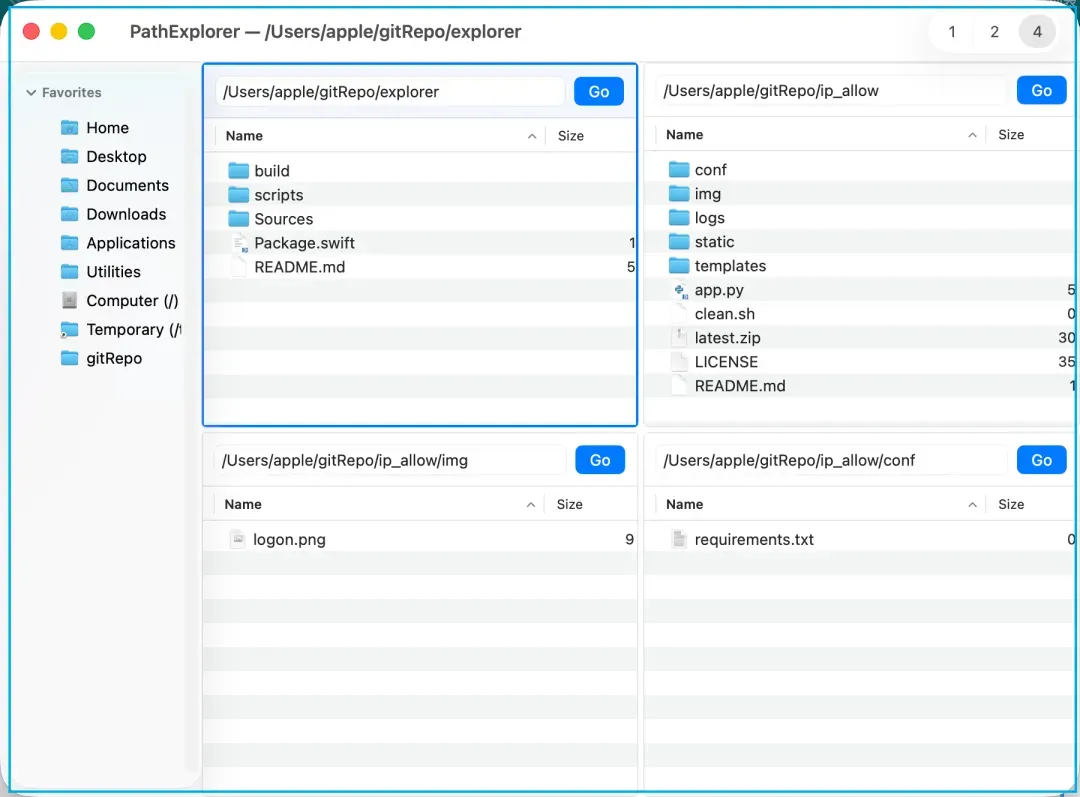Select the 'latest.zip' file name
Viewport: 1080px width, 797px height.
(727, 338)
